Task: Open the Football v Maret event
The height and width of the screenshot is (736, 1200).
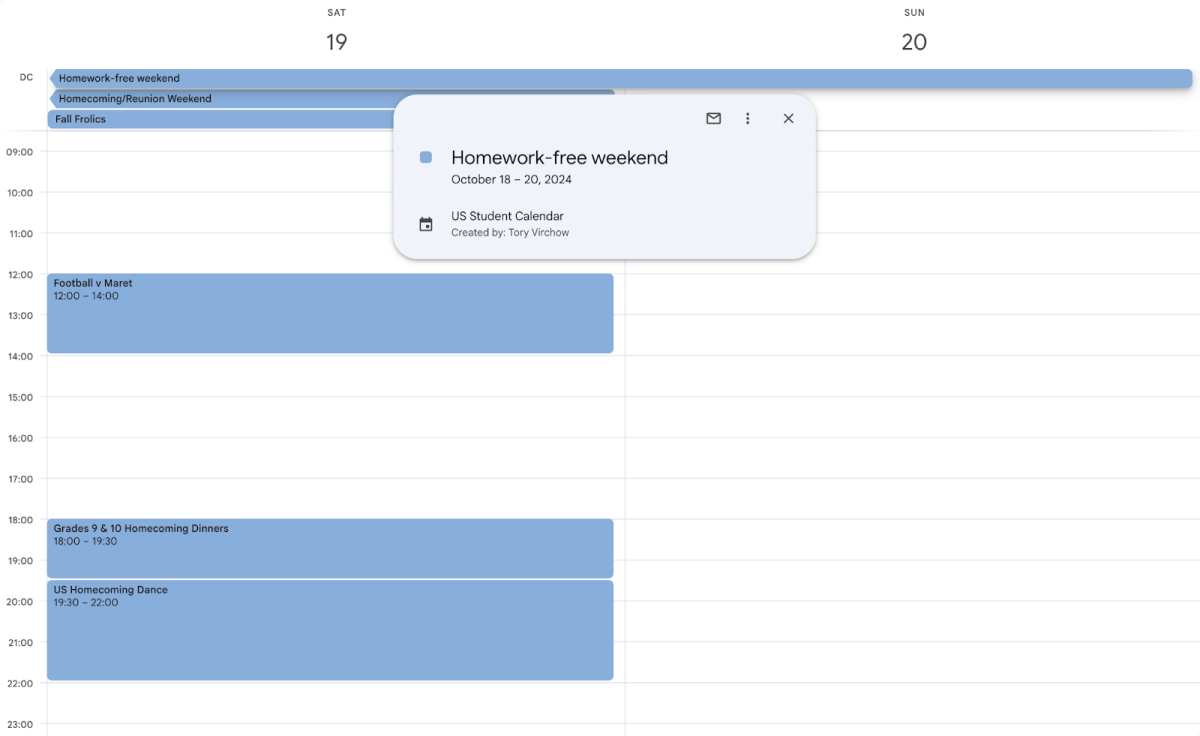Action: [330, 313]
